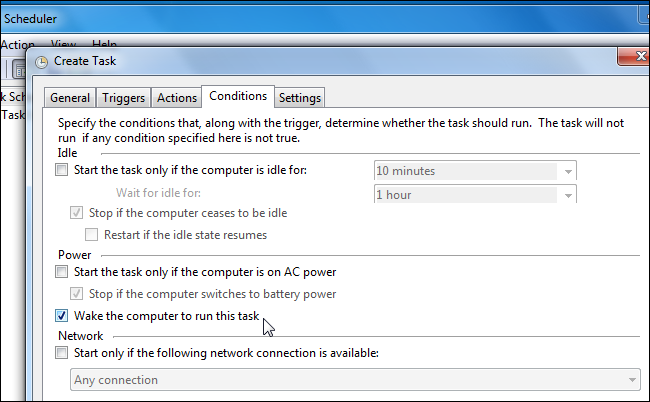This screenshot has width=650, height=402.
Task: Switch to the General tab
Action: coord(70,98)
